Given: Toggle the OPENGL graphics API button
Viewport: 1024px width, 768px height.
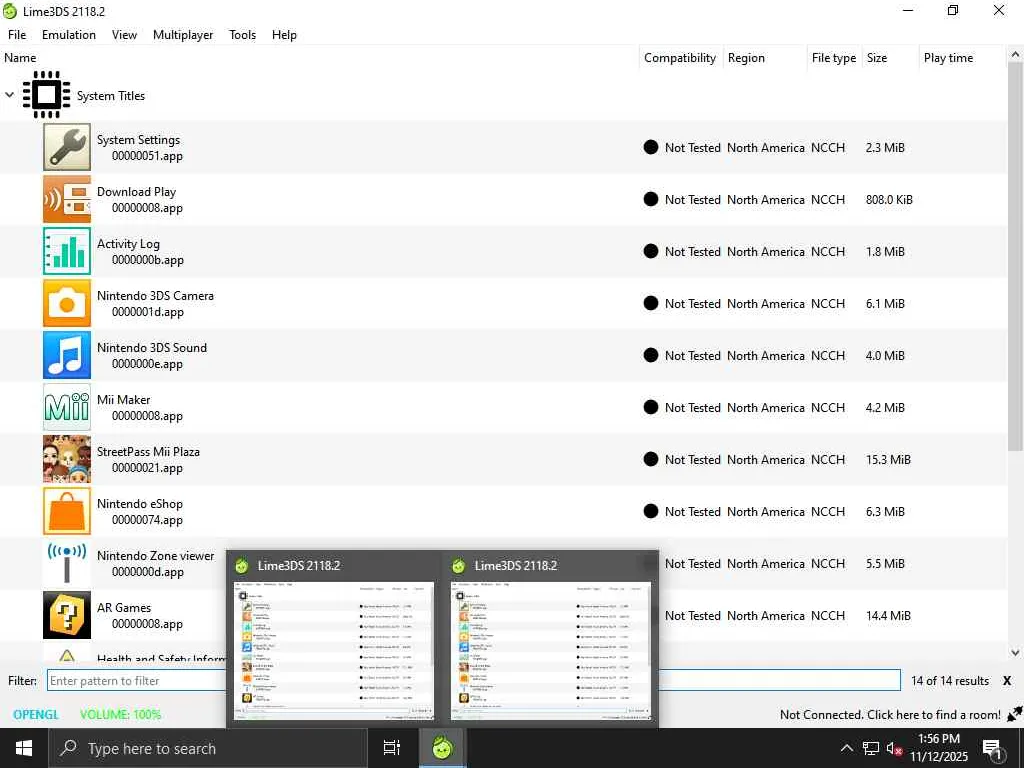Looking at the screenshot, I should [36, 714].
